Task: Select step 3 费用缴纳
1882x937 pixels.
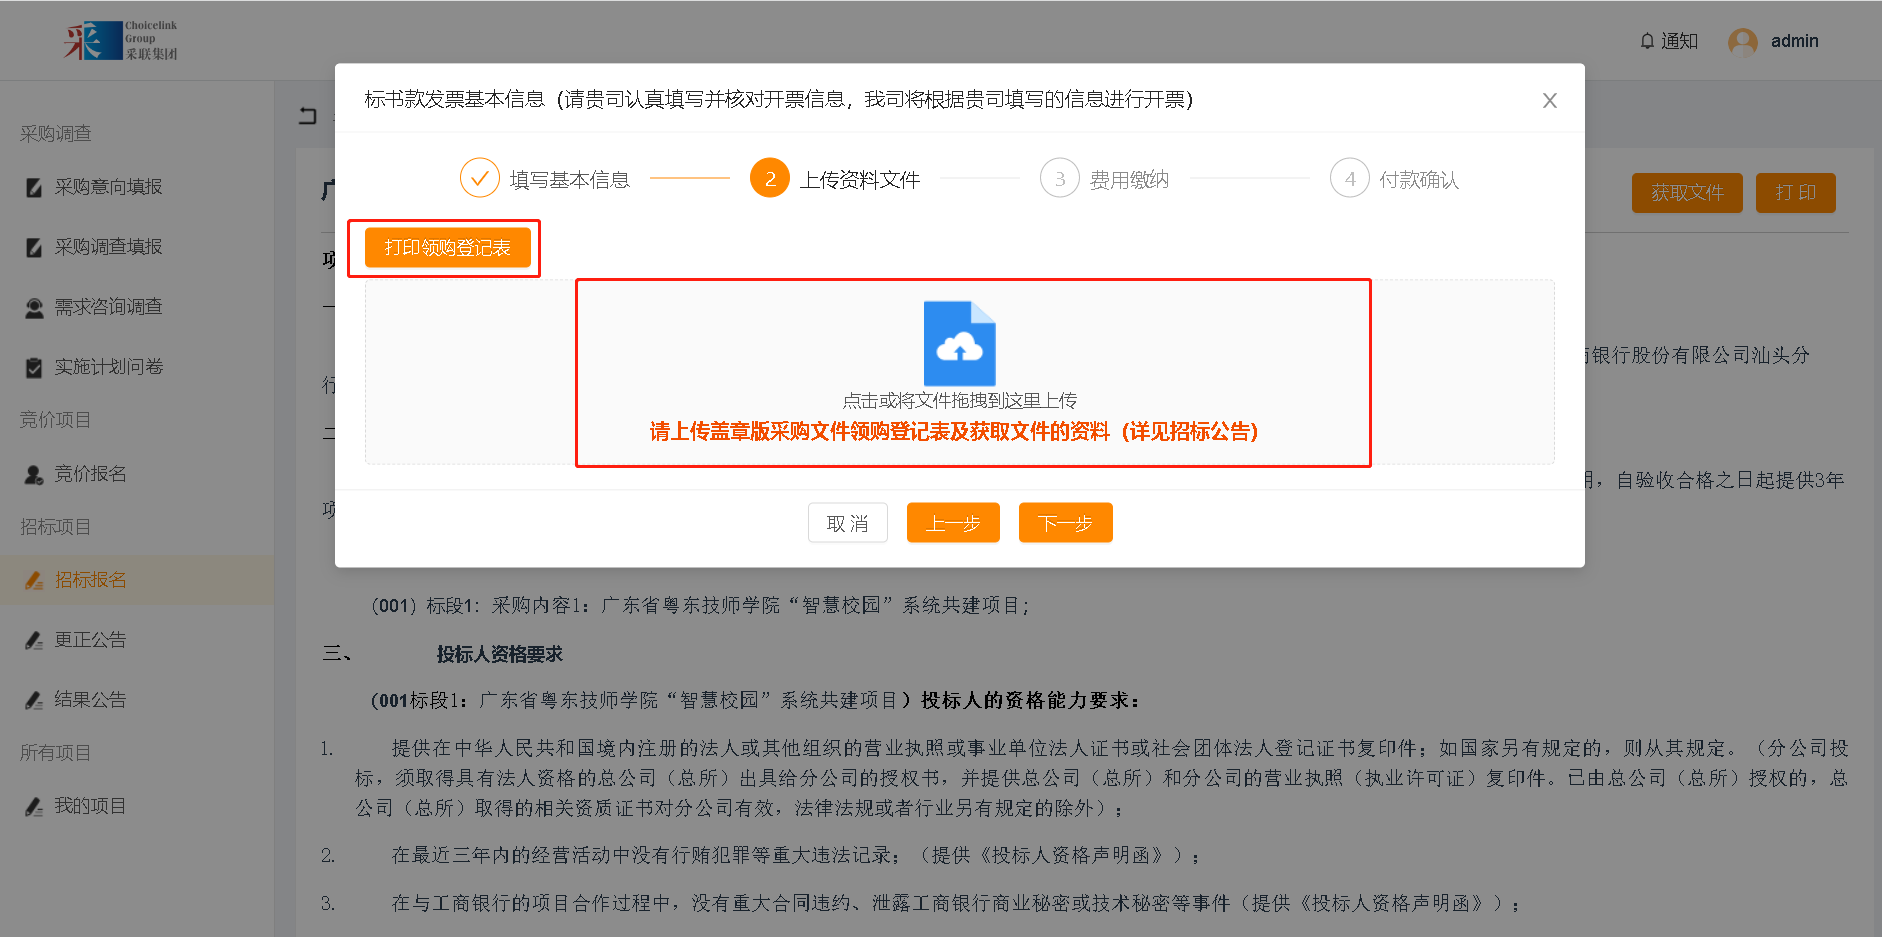Action: pyautogui.click(x=1060, y=179)
